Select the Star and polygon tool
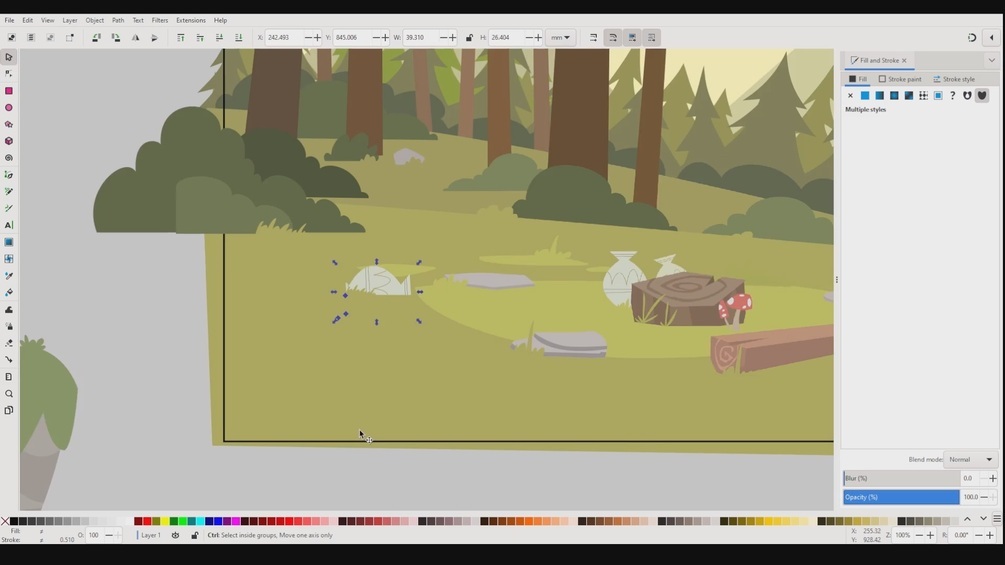Viewport: 1005px width, 565px height. tap(9, 124)
